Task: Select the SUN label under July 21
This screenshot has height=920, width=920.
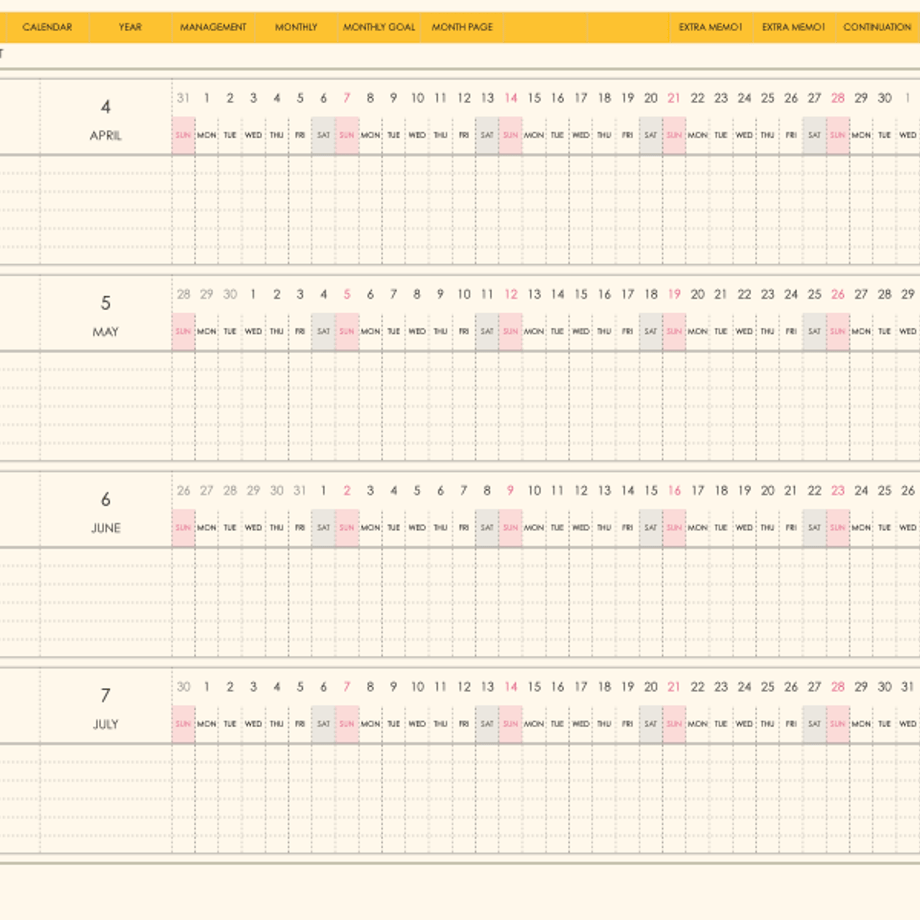Action: click(x=674, y=724)
